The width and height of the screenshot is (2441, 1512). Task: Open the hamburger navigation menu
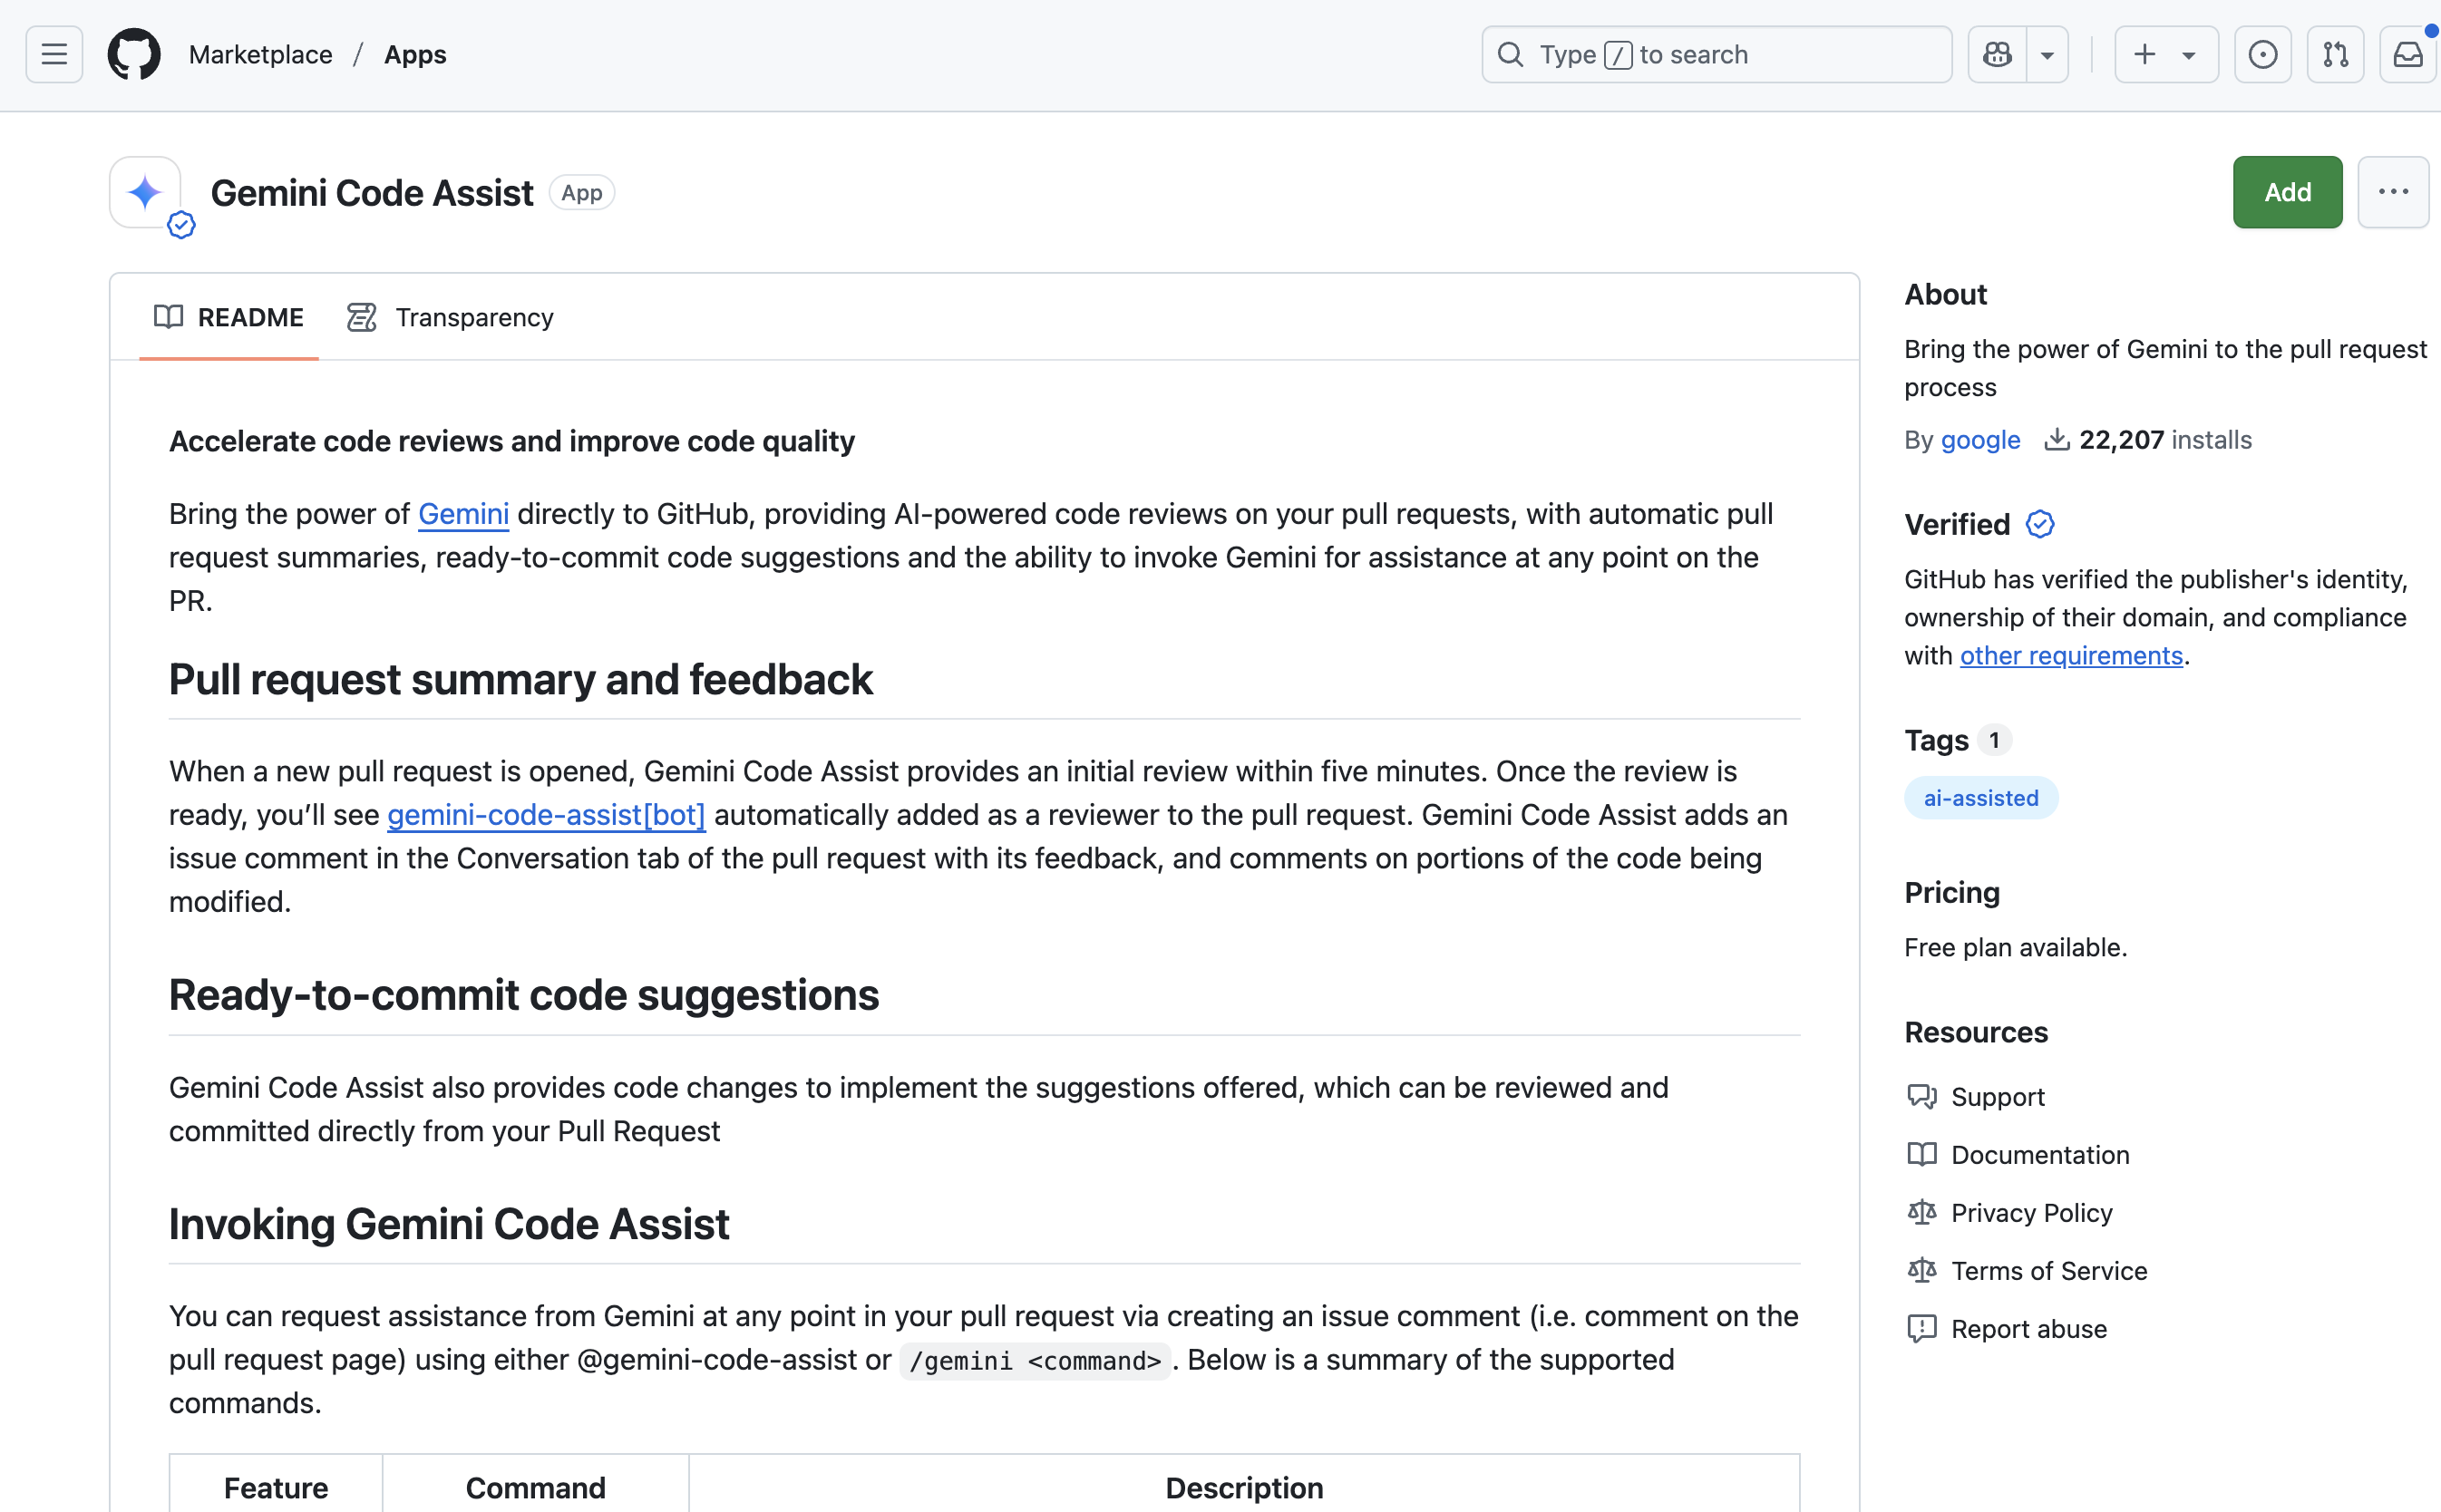pos(54,55)
